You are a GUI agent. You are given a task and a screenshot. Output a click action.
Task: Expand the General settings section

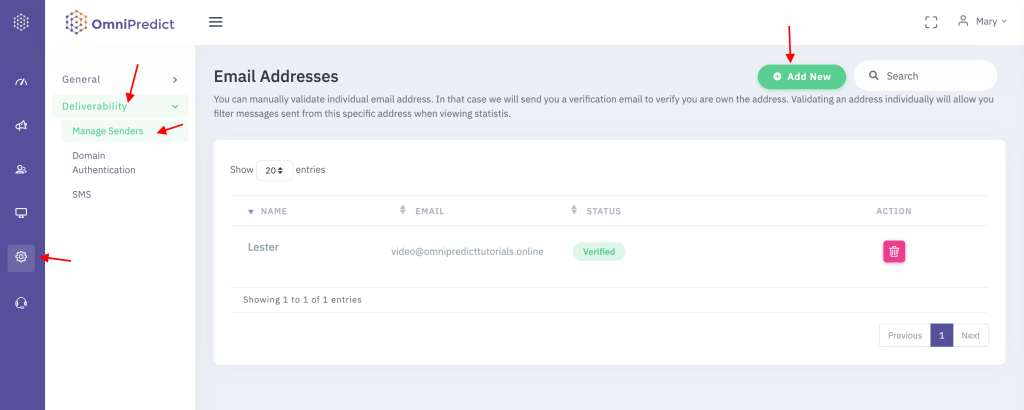(119, 79)
